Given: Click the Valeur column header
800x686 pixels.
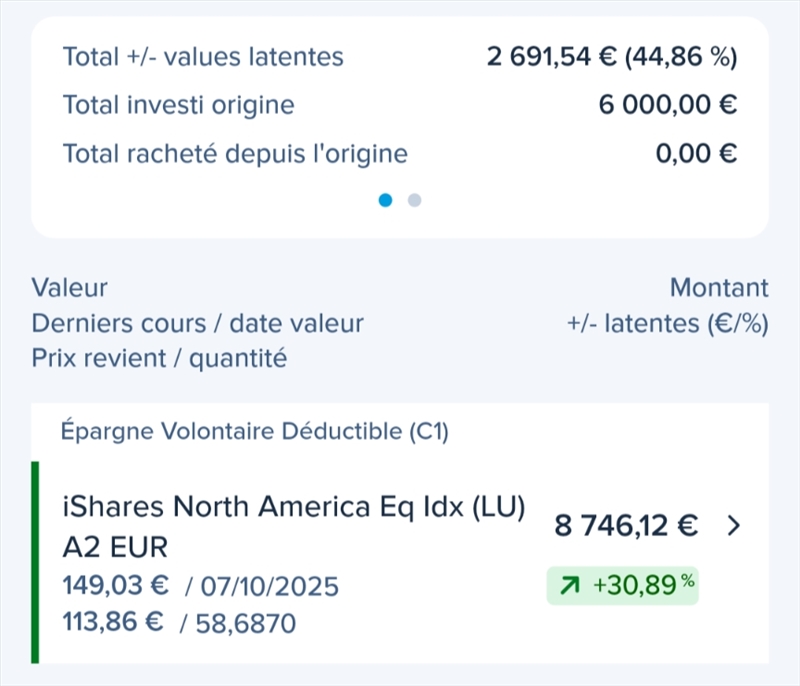Looking at the screenshot, I should point(70,288).
